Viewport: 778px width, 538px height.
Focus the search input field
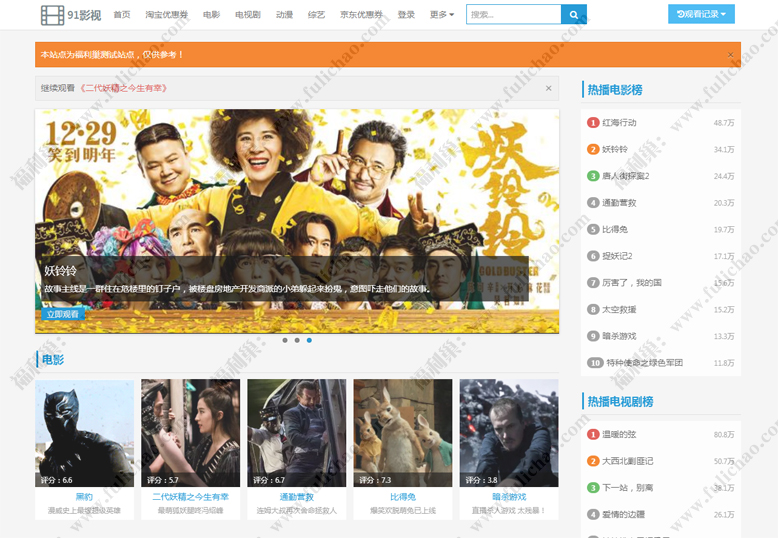tap(514, 14)
